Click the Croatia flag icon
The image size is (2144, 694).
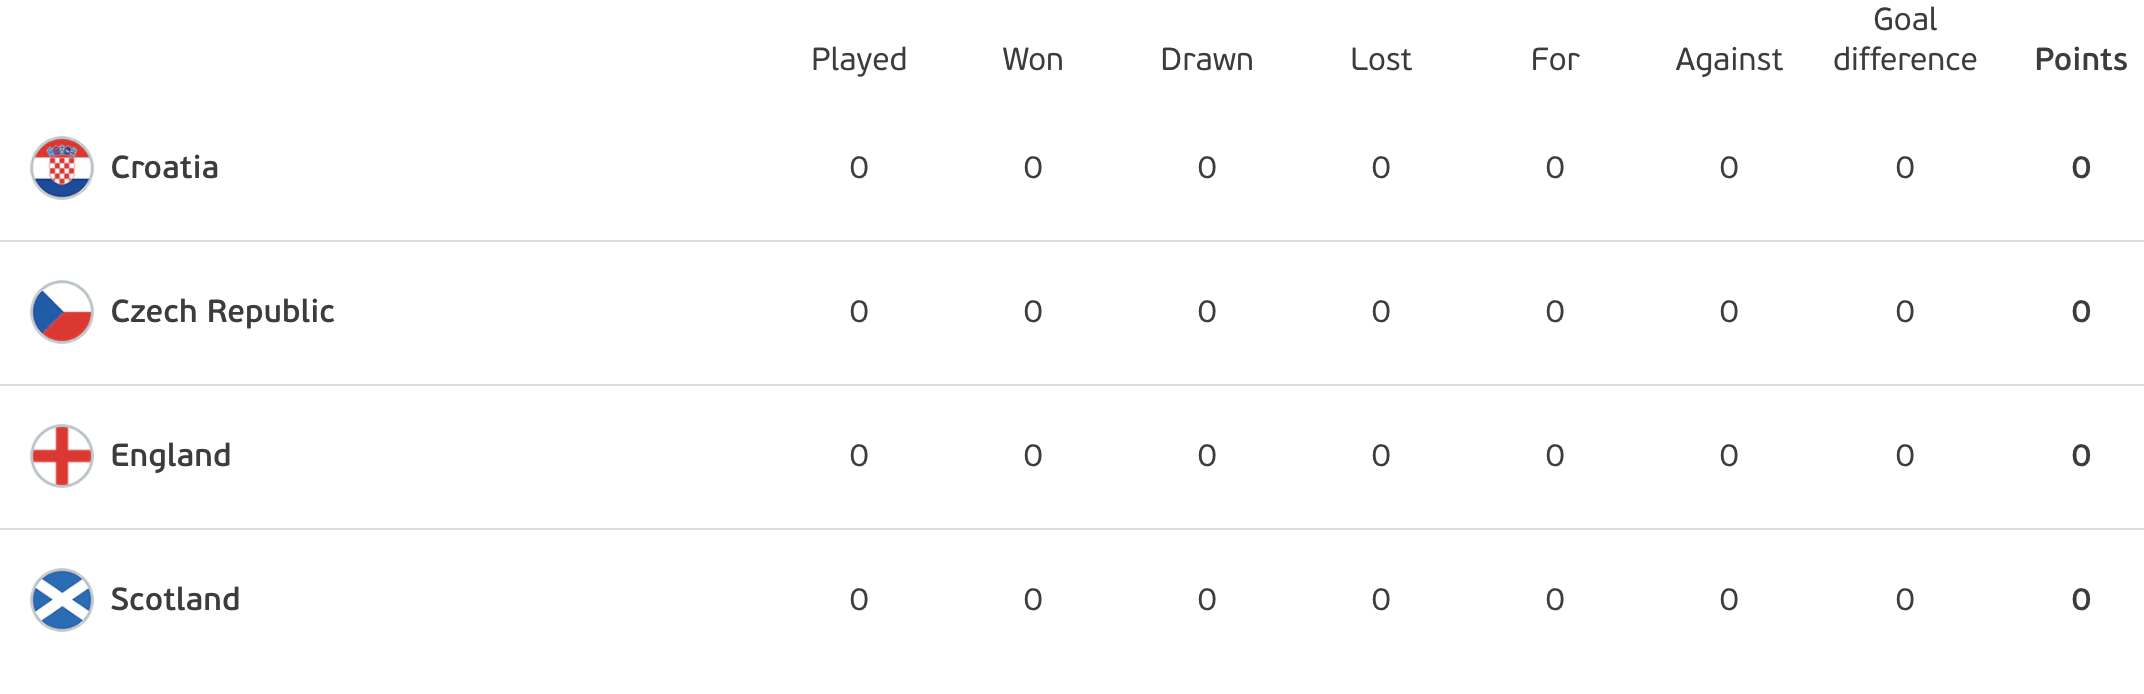pos(62,168)
